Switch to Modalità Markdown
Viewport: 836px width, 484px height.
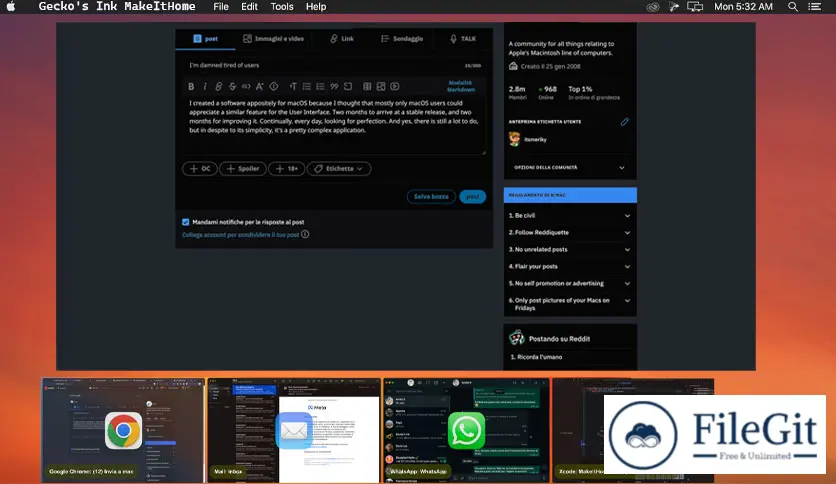(x=461, y=86)
